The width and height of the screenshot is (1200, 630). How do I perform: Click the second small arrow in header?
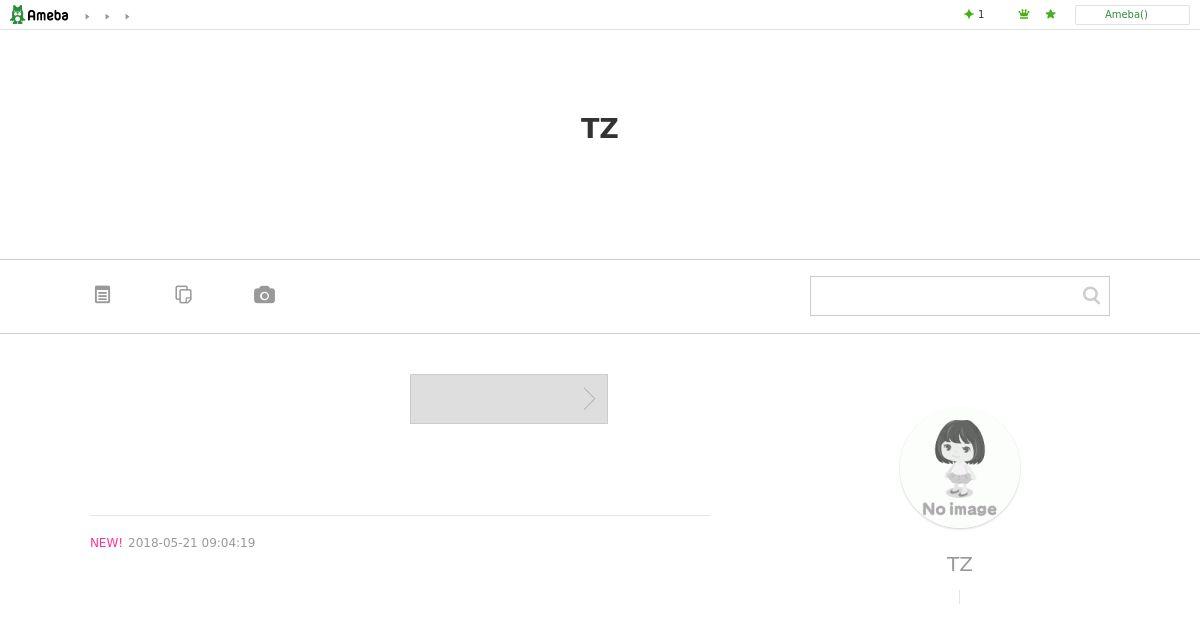pos(107,16)
